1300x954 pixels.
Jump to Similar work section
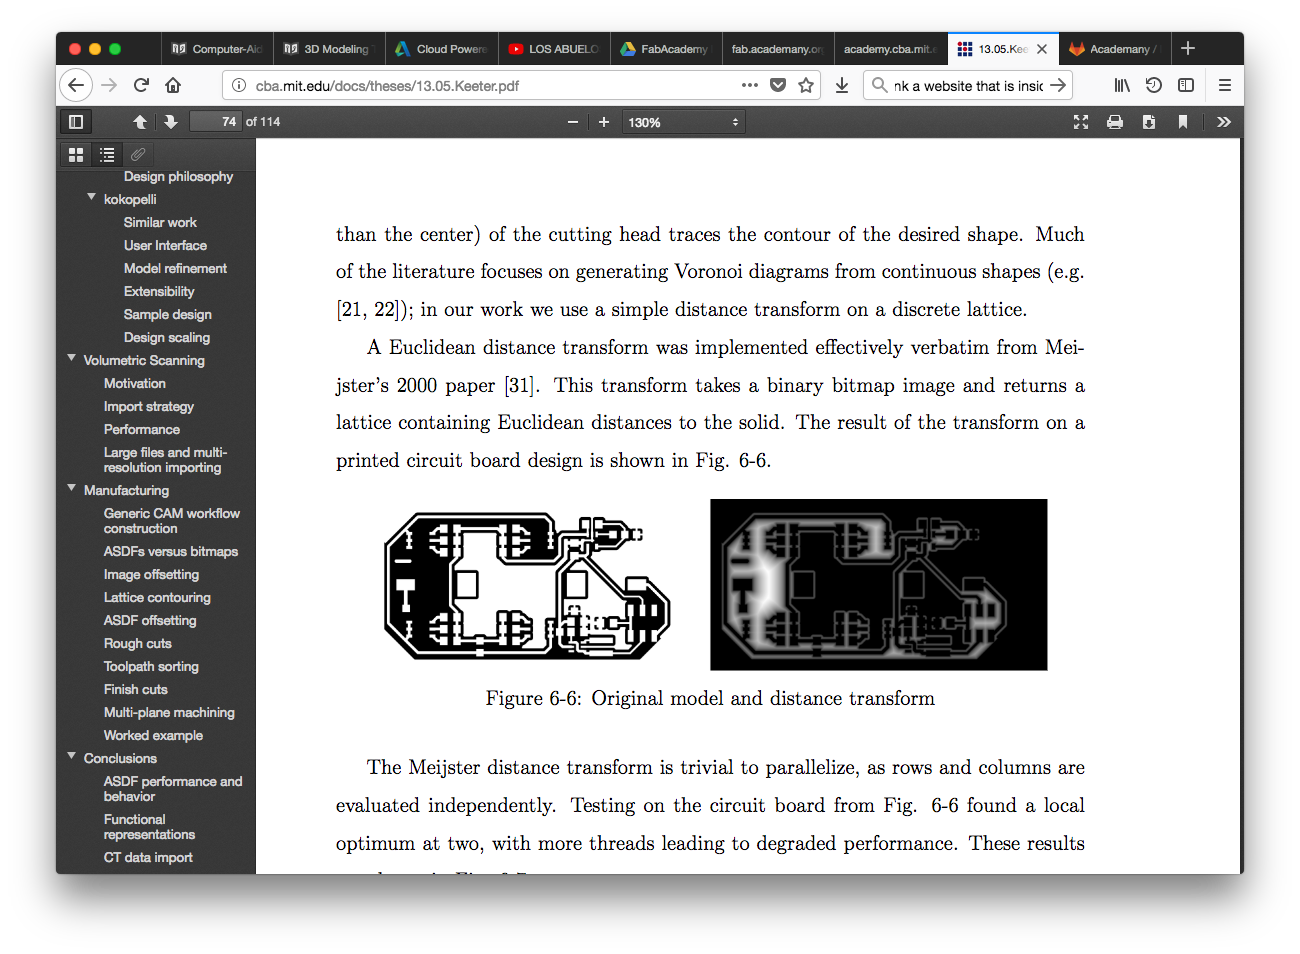pyautogui.click(x=160, y=222)
